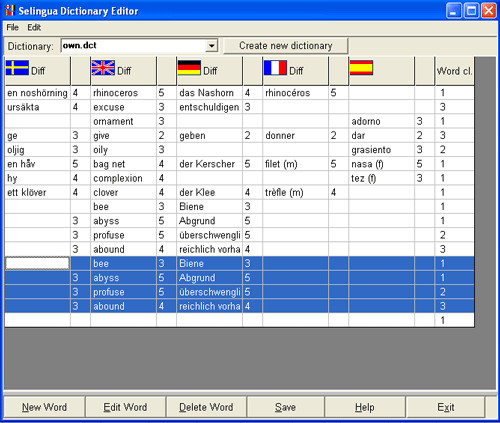
Task: Select the unhighlighted 'bee' cell
Action: click(123, 207)
